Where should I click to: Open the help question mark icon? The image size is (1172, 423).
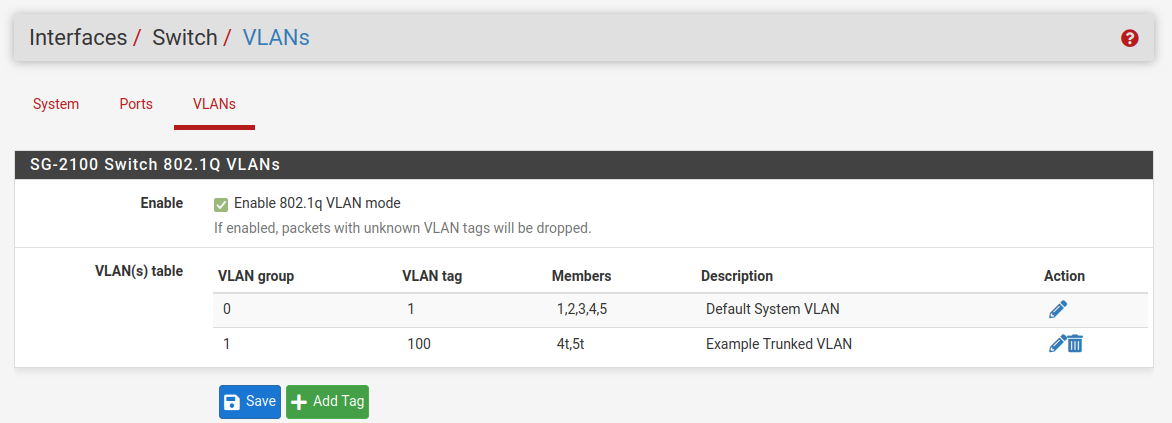click(x=1129, y=38)
